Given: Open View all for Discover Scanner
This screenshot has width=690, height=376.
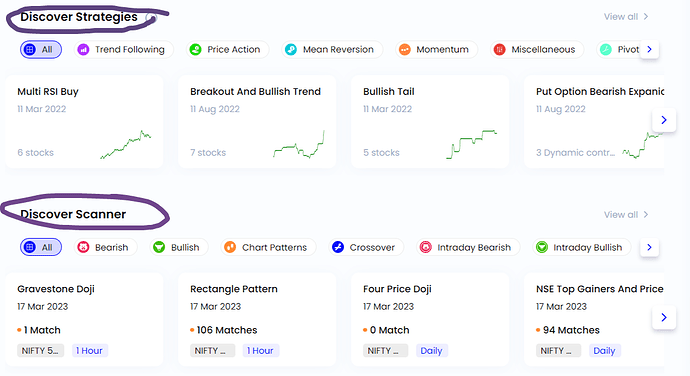Looking at the screenshot, I should click(626, 215).
